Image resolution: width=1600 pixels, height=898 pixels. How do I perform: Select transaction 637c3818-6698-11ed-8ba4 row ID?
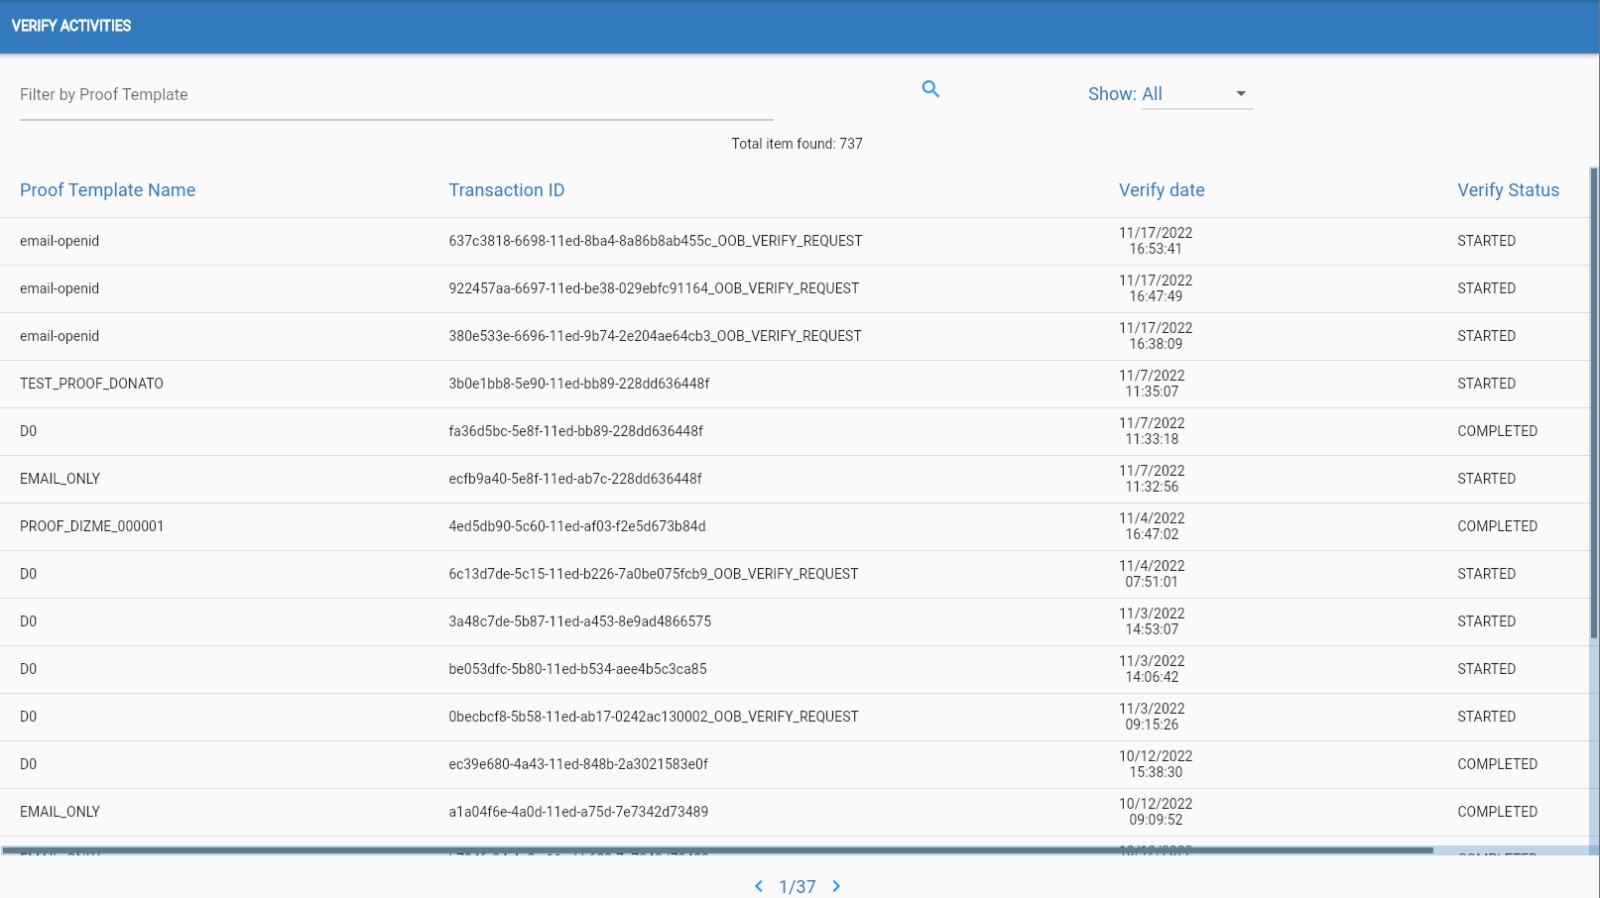tap(655, 241)
